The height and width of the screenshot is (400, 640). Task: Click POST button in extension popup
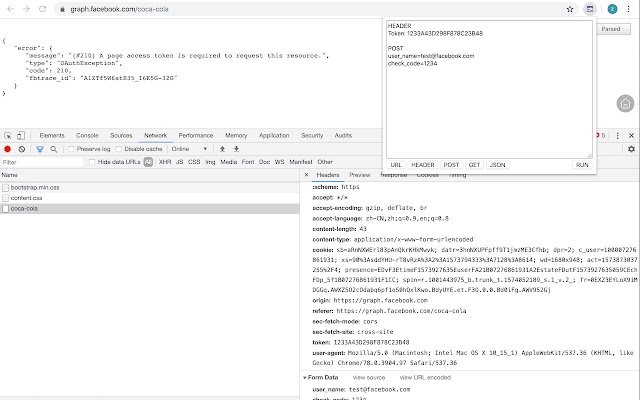[x=451, y=165]
